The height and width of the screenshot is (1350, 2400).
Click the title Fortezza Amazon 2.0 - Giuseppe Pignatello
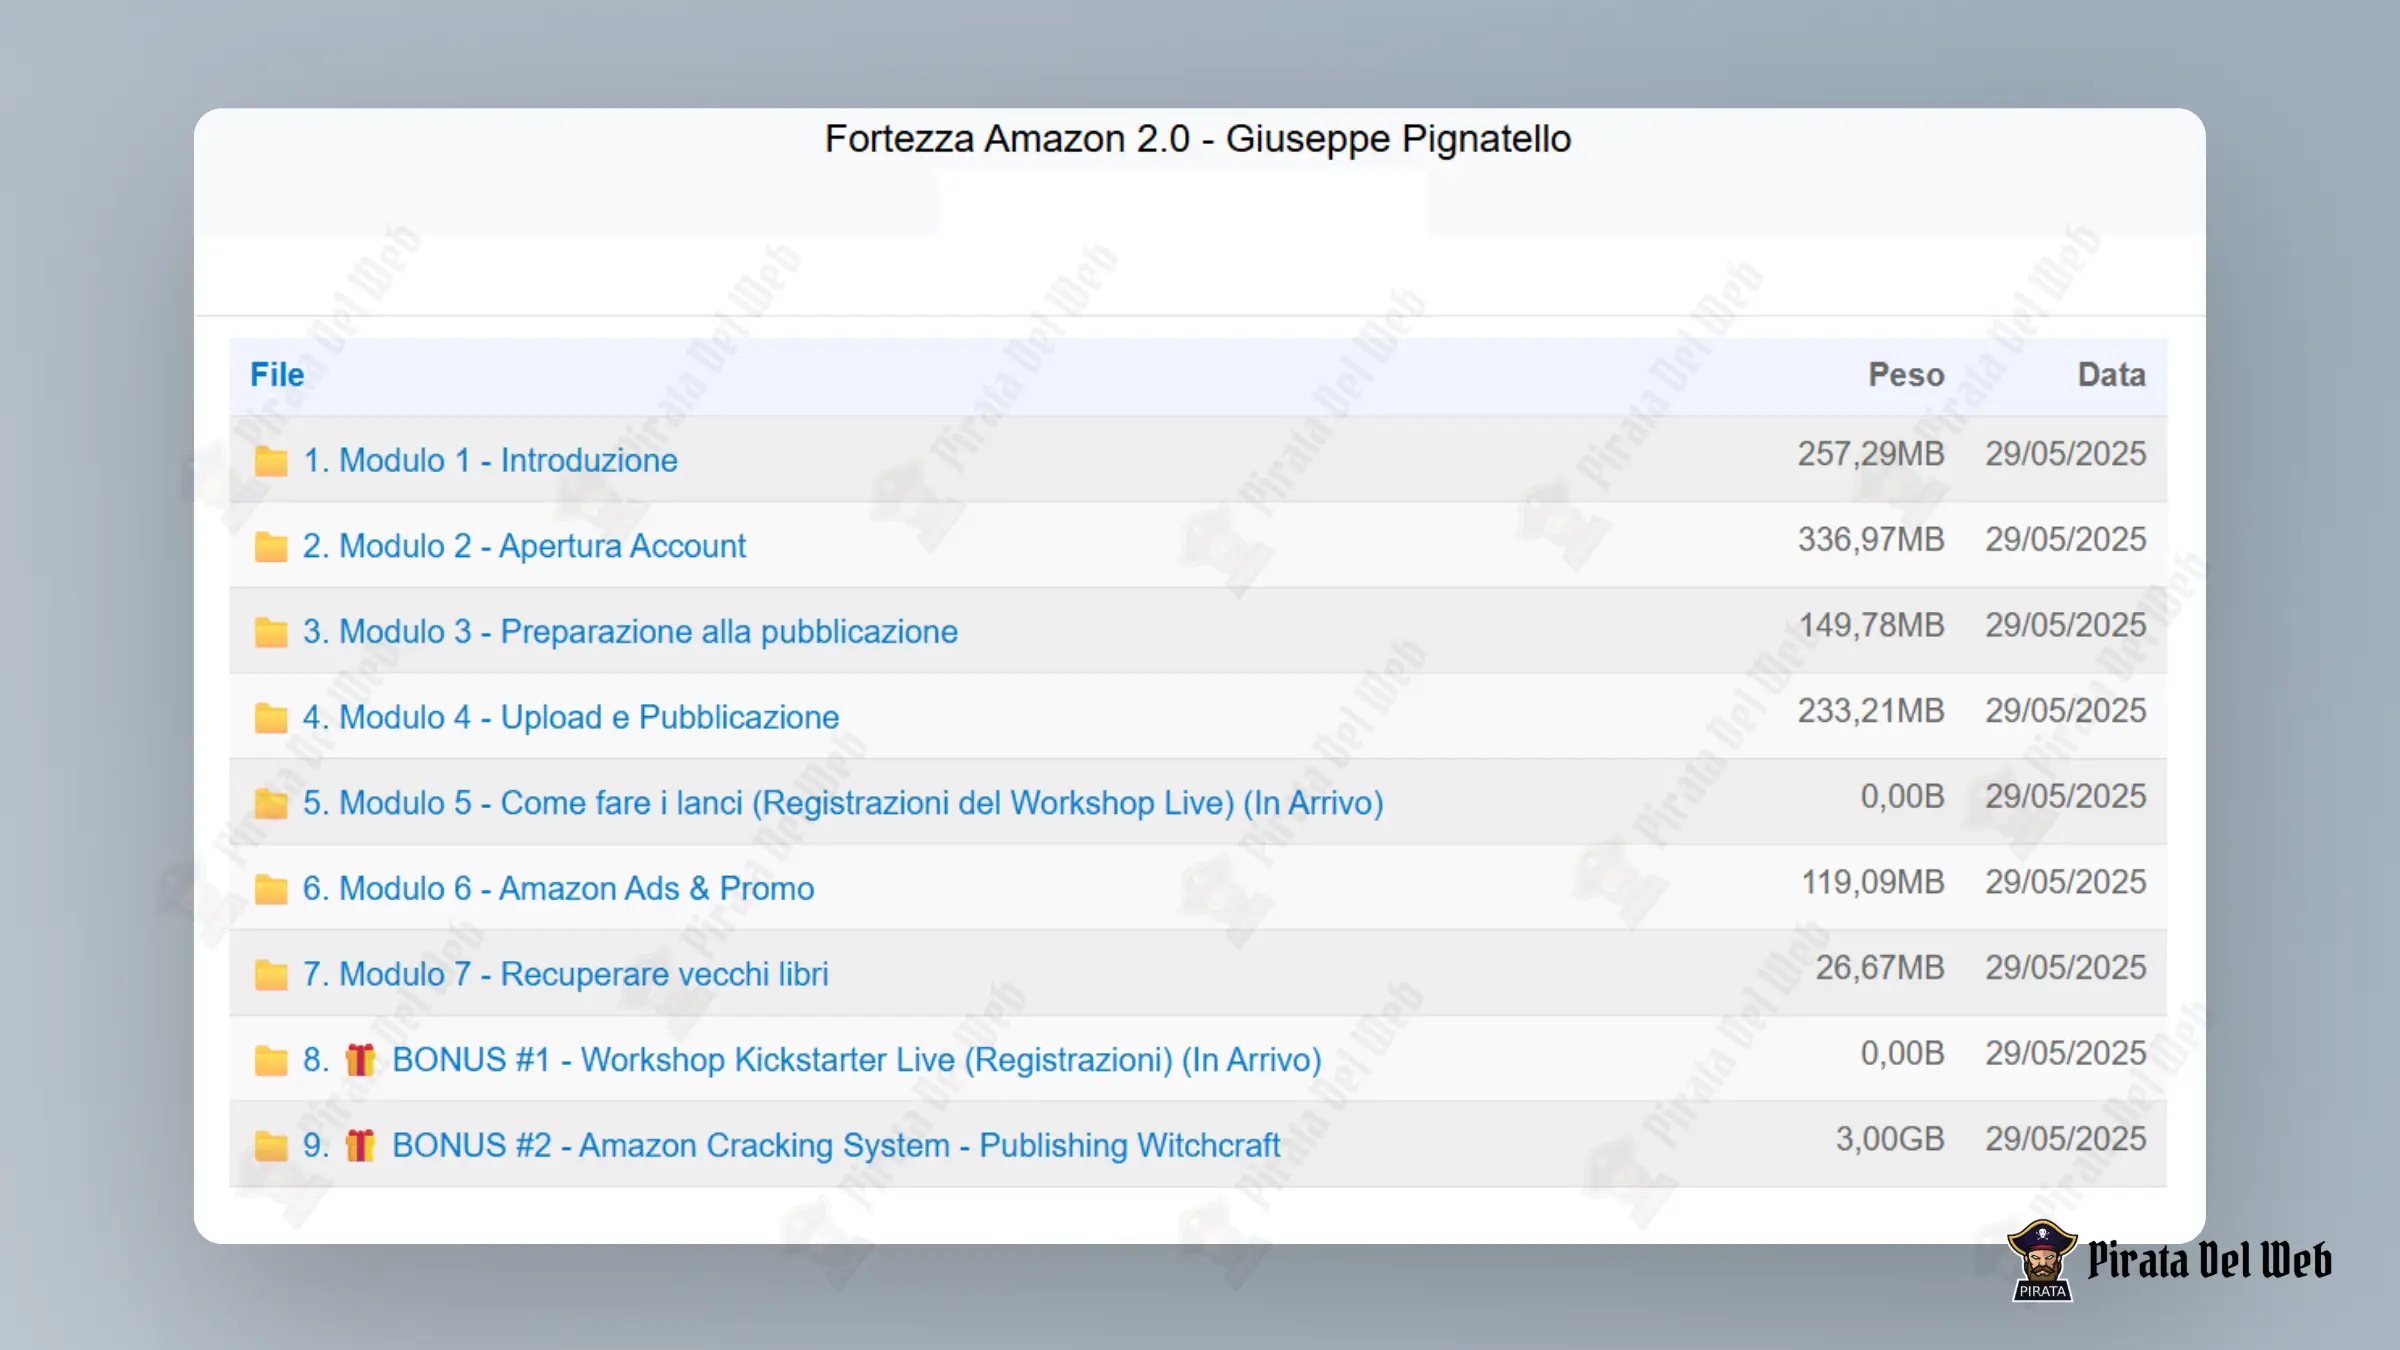1198,139
